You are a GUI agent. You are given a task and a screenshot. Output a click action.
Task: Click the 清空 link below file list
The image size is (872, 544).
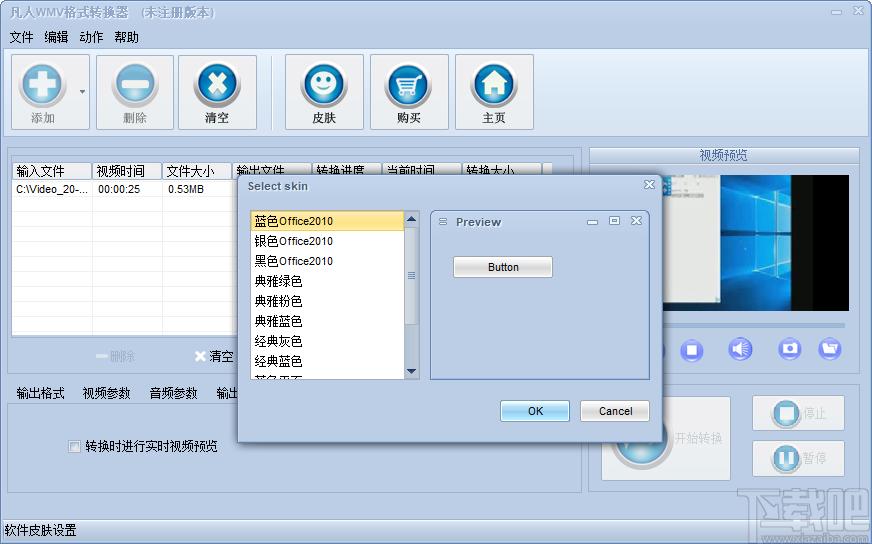click(215, 356)
